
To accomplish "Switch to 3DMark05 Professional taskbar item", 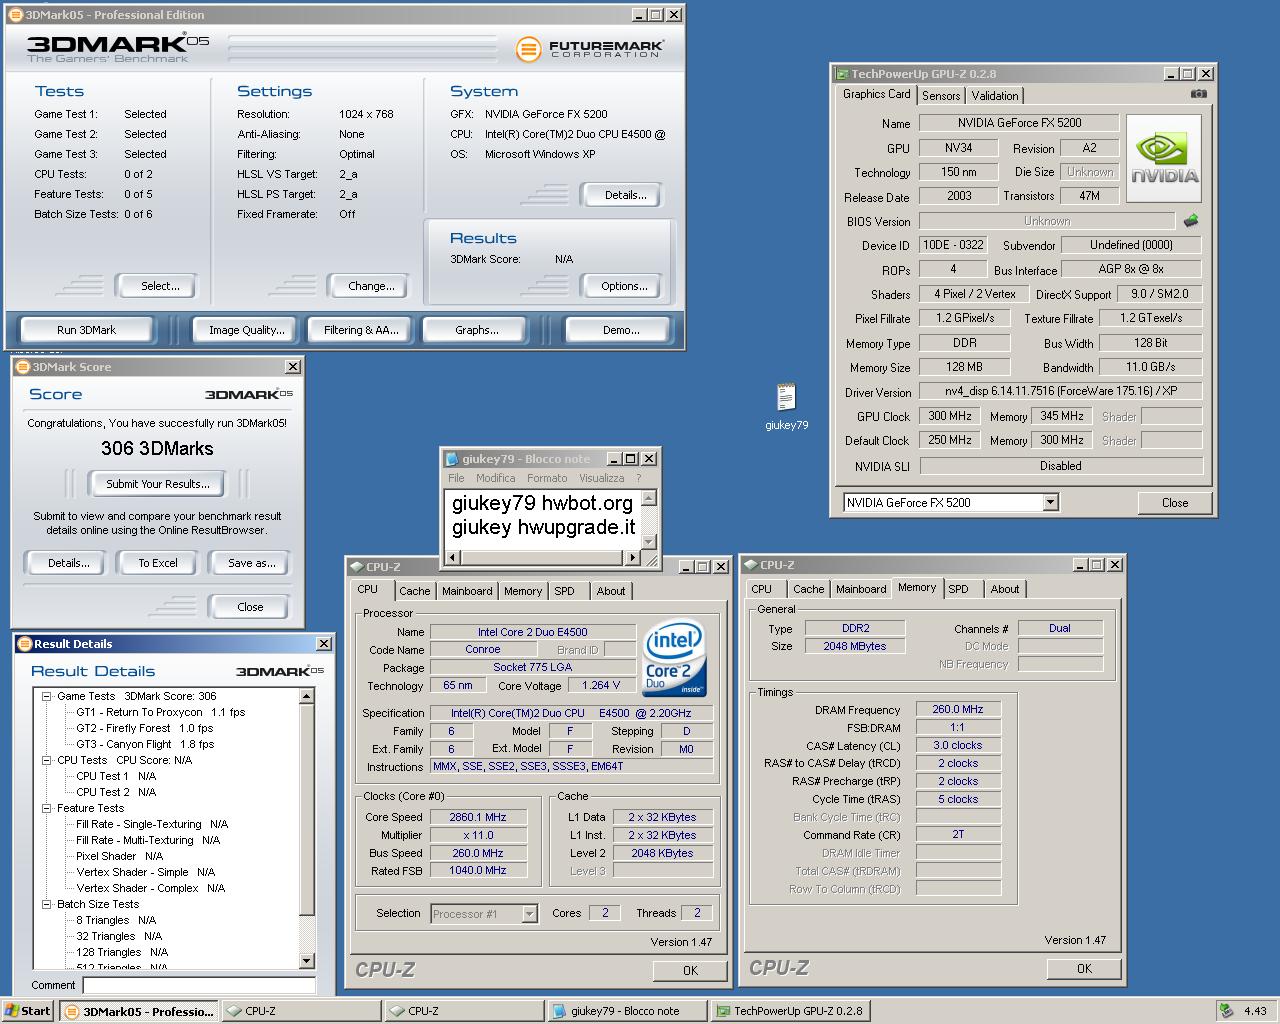I will coord(139,1011).
